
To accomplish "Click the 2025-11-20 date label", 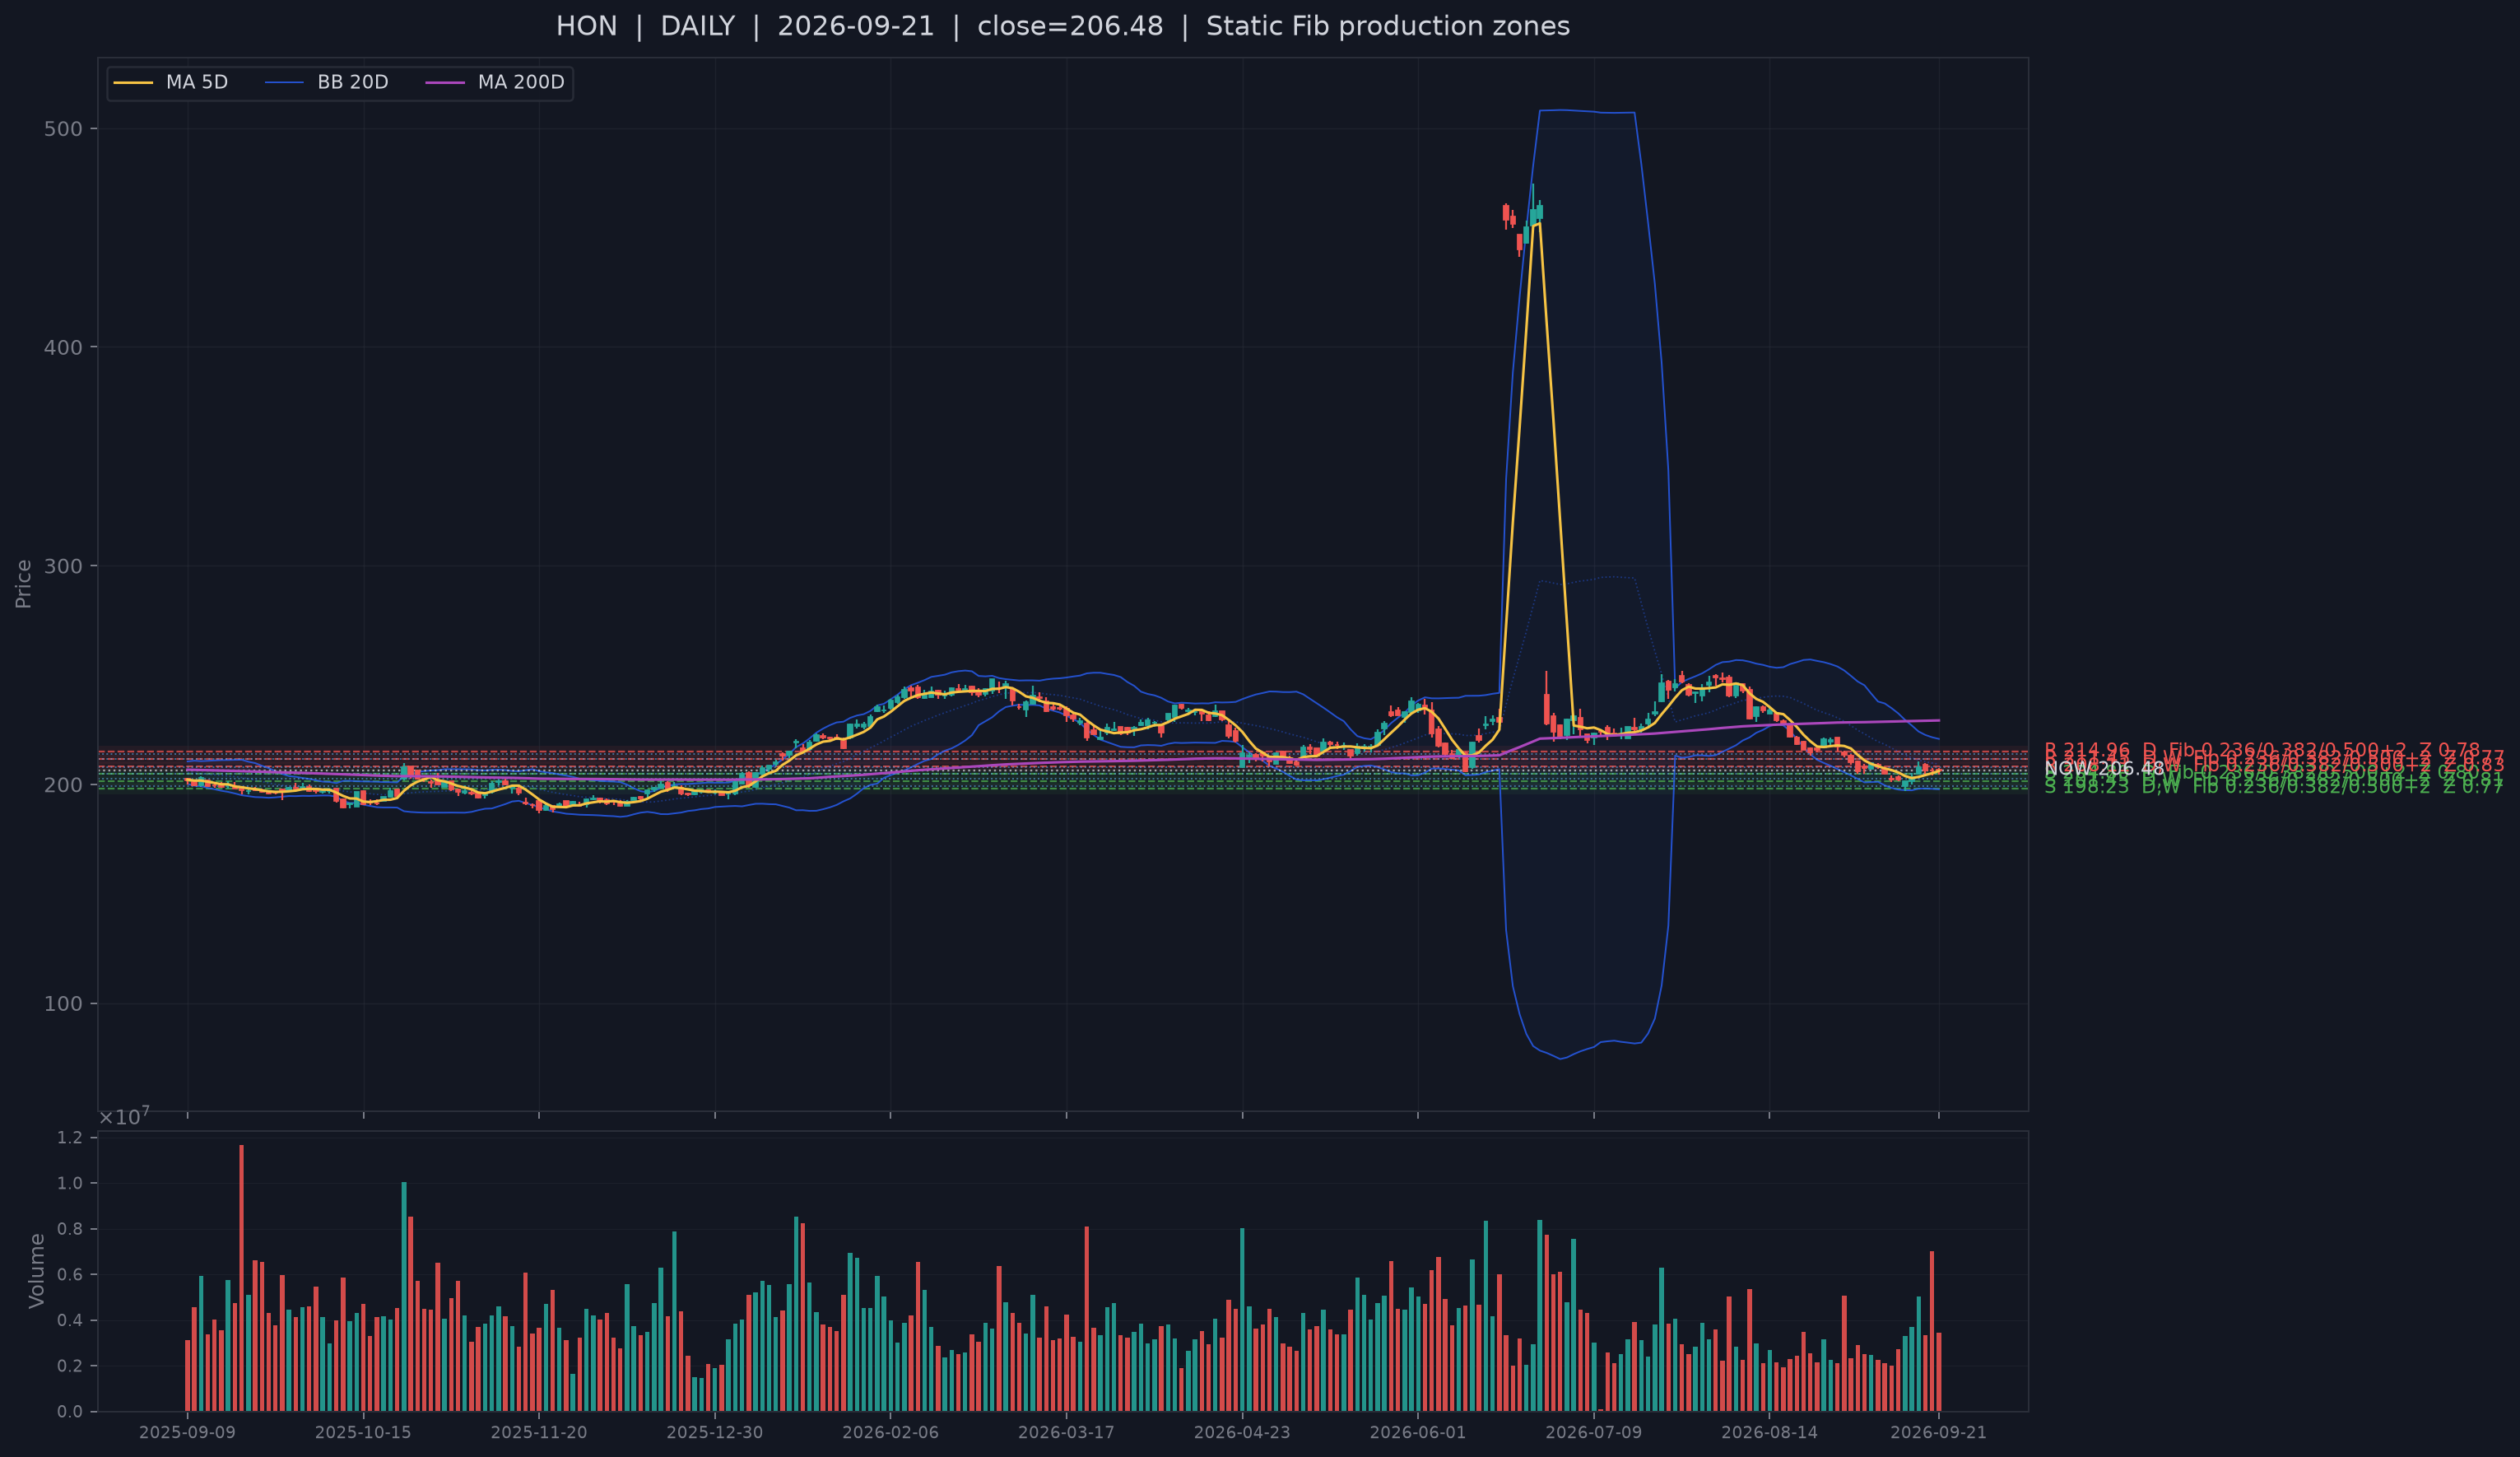I will [539, 1433].
